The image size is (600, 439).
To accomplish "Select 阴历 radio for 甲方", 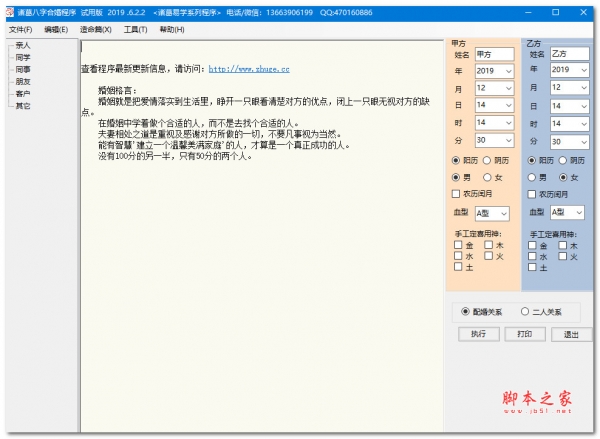I will (x=489, y=160).
